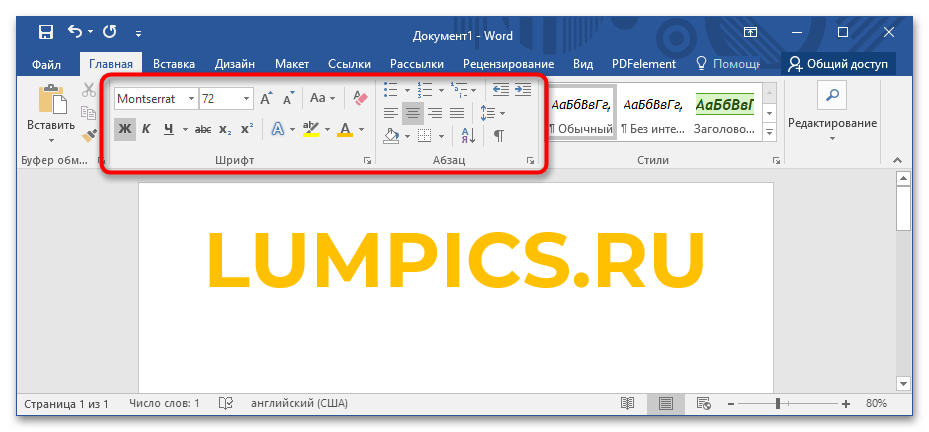
Task: Toggle center text alignment
Action: pos(412,113)
